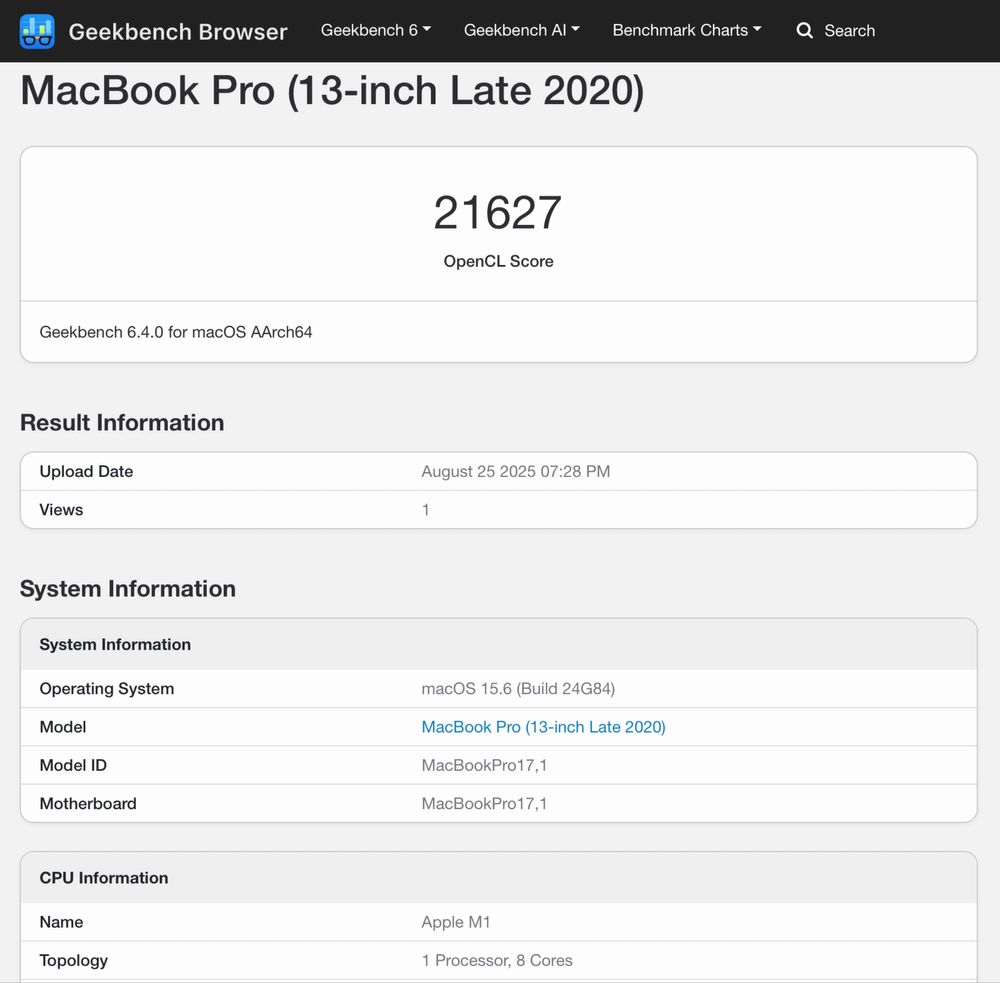
Task: Select the August 25 2025 07:28 PM value
Action: tap(515, 471)
